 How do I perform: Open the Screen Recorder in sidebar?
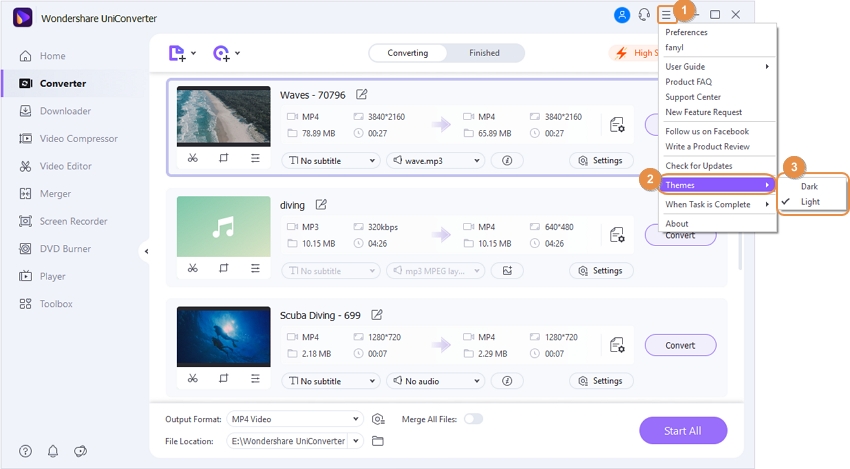coord(73,221)
